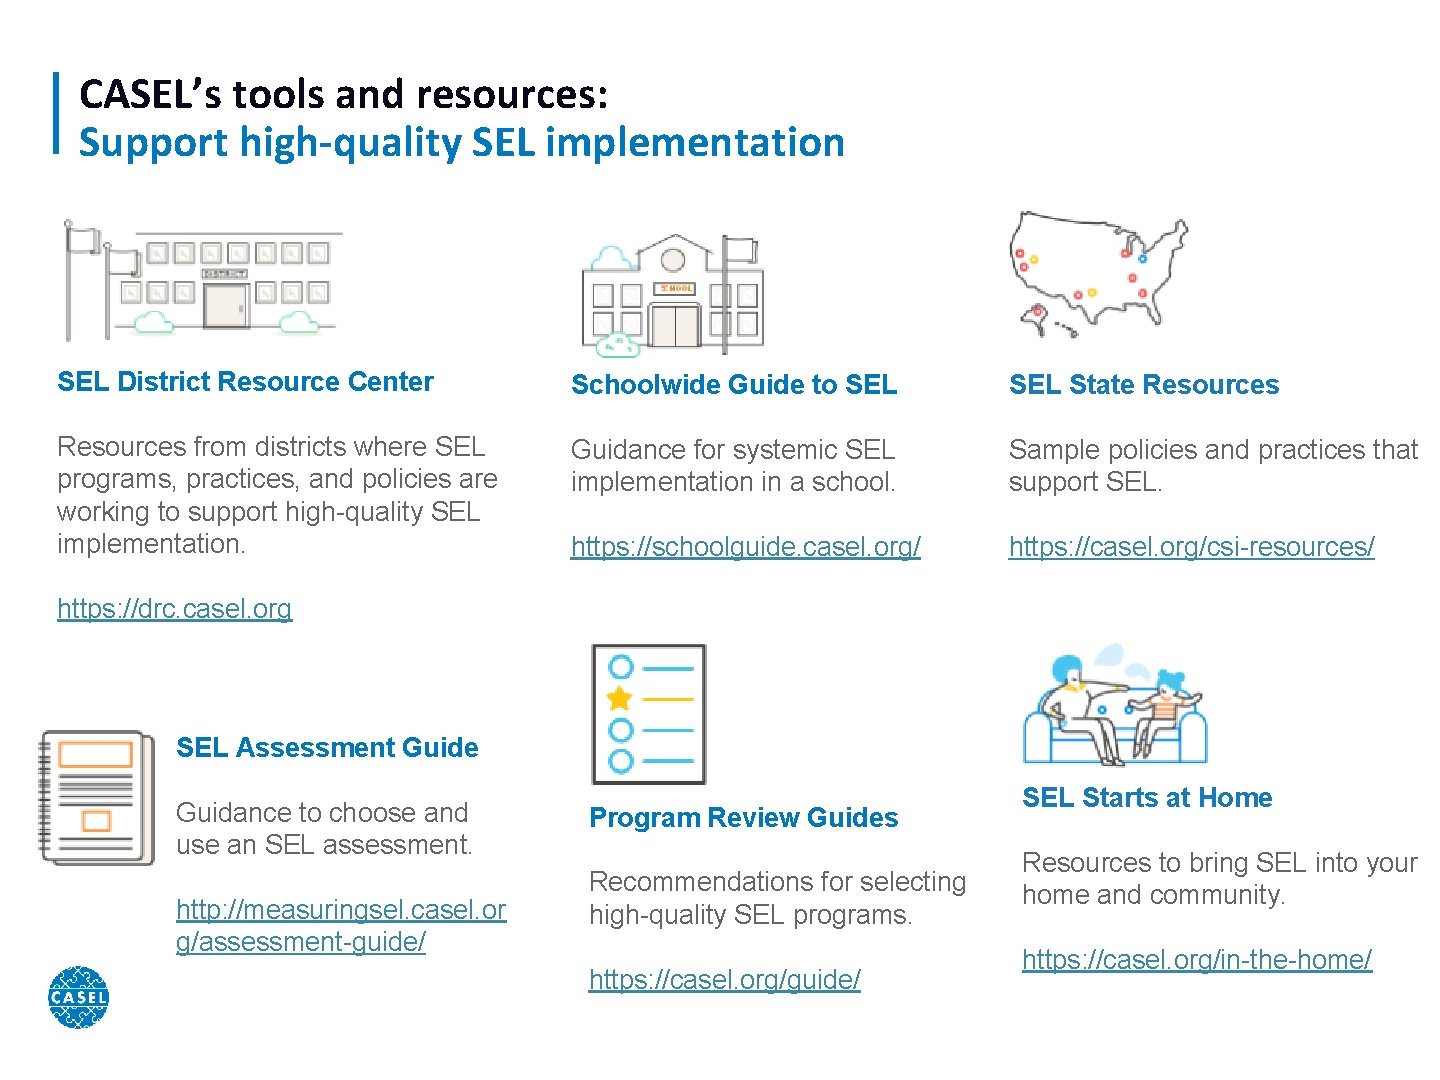Image resolution: width=1440 pixels, height=1080 pixels.
Task: Open the schoolguide.casel.org link
Action: pyautogui.click(x=746, y=546)
